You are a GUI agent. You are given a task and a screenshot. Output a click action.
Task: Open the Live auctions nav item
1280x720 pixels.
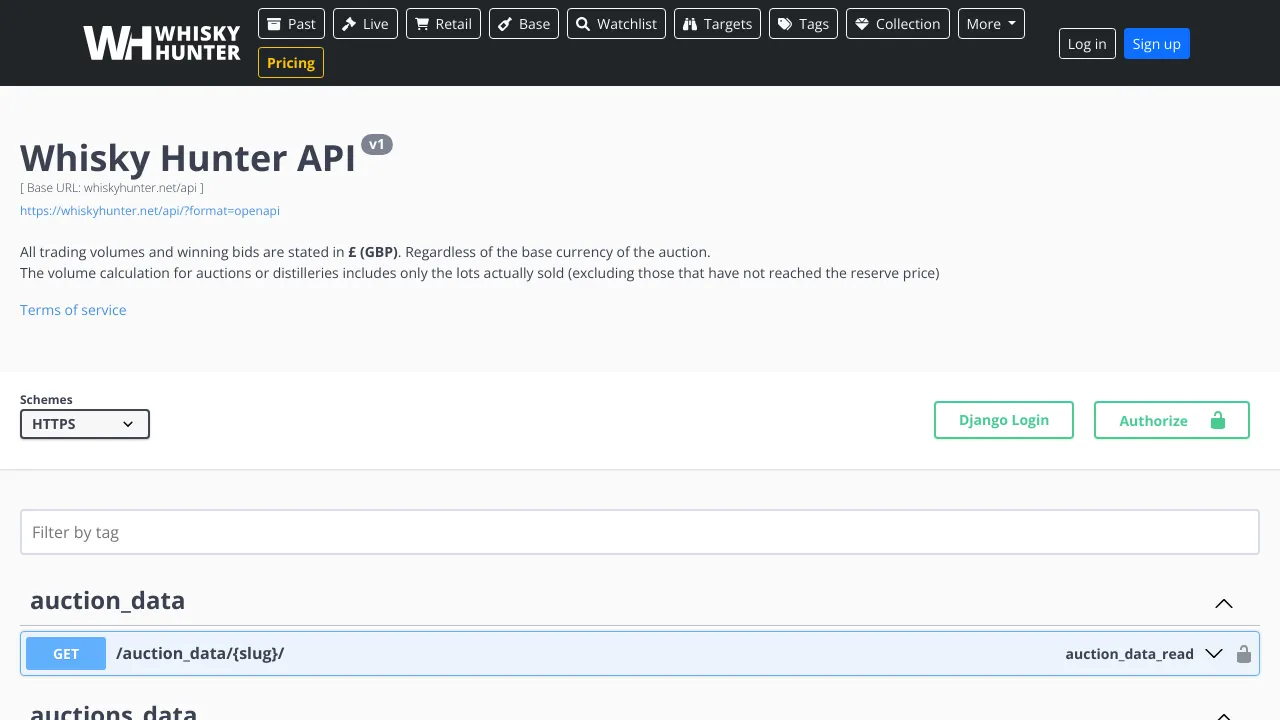365,24
